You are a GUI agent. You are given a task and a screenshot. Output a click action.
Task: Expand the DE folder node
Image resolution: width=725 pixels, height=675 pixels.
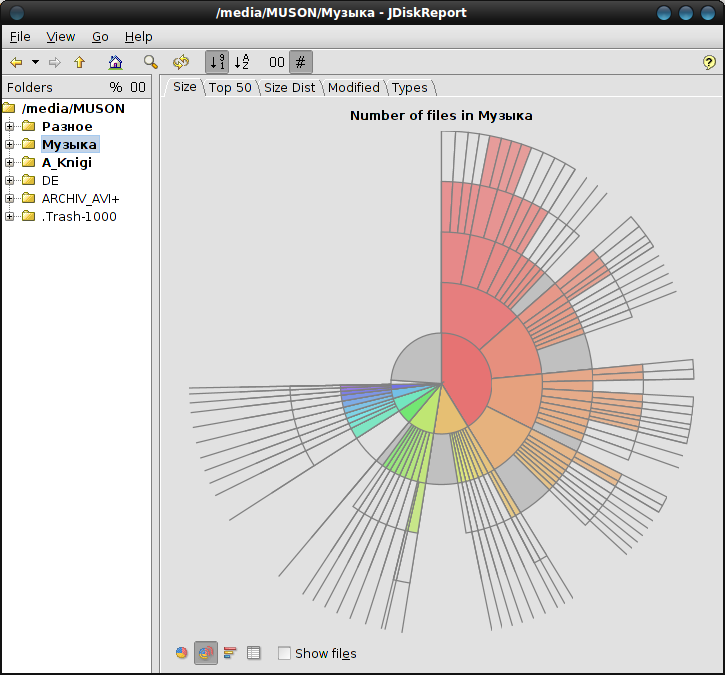tap(9, 180)
